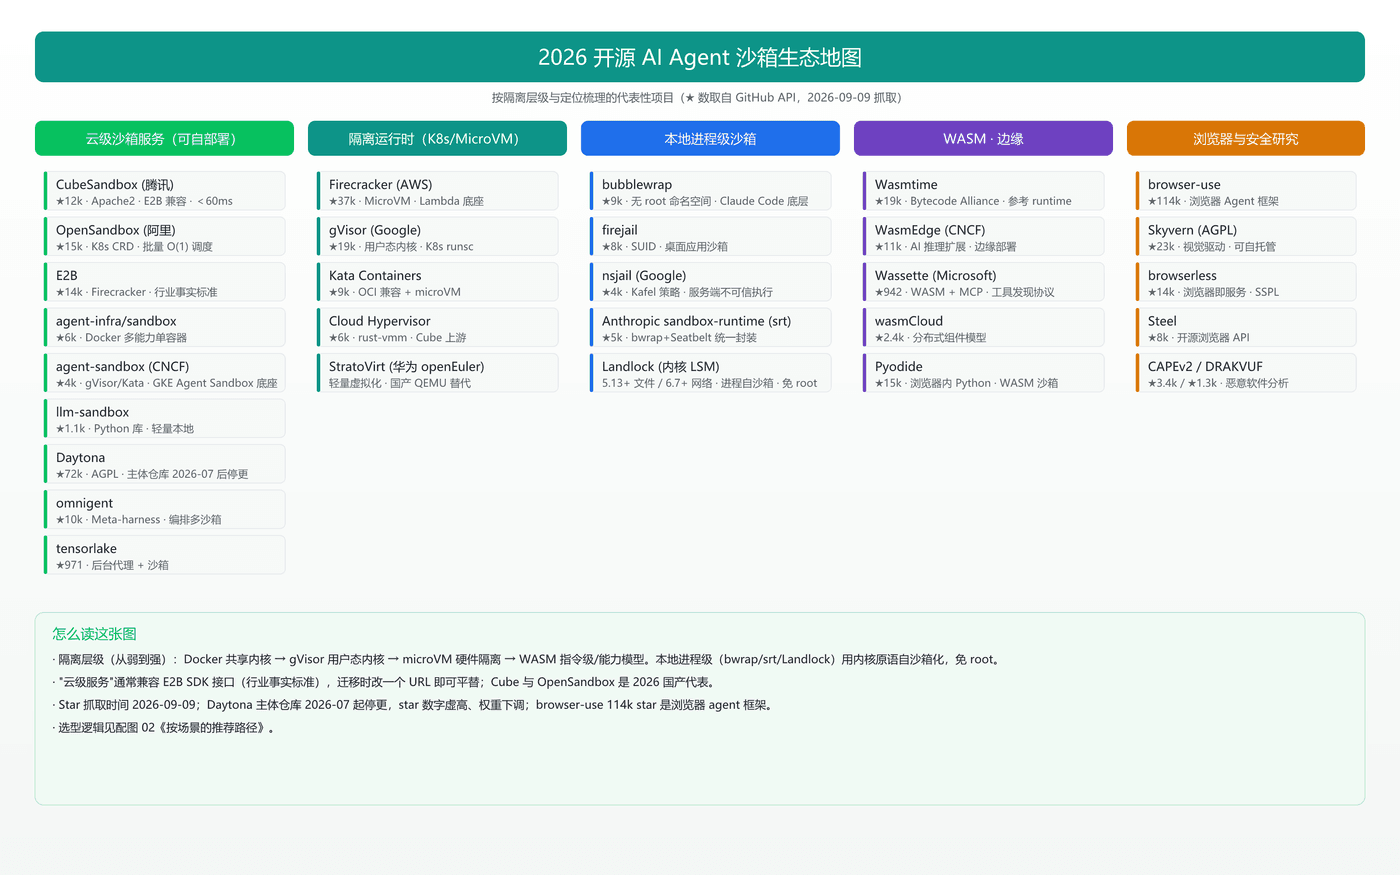Select the CAPEv2 / DRAKVUF card

[x=1246, y=373]
